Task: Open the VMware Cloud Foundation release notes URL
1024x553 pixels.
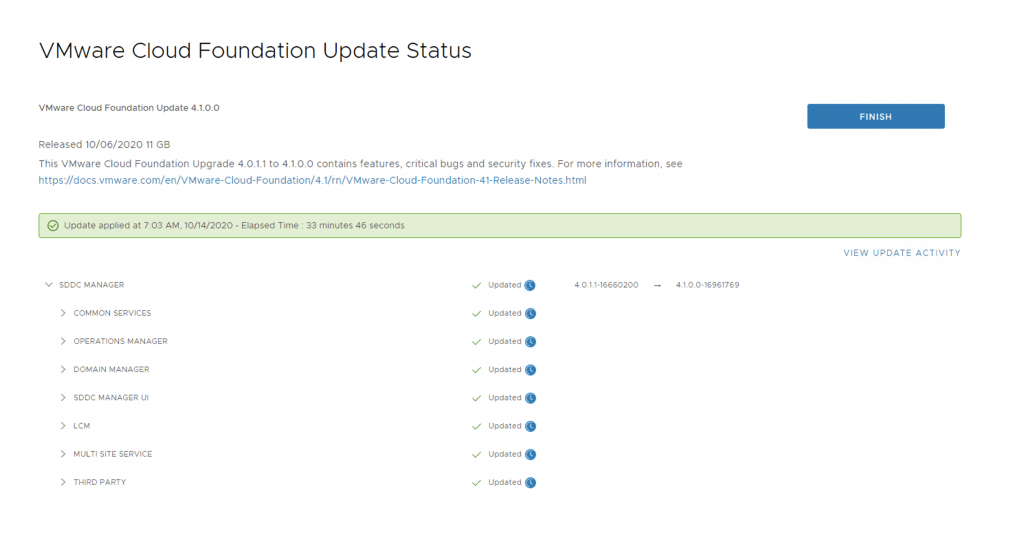Action: point(312,181)
